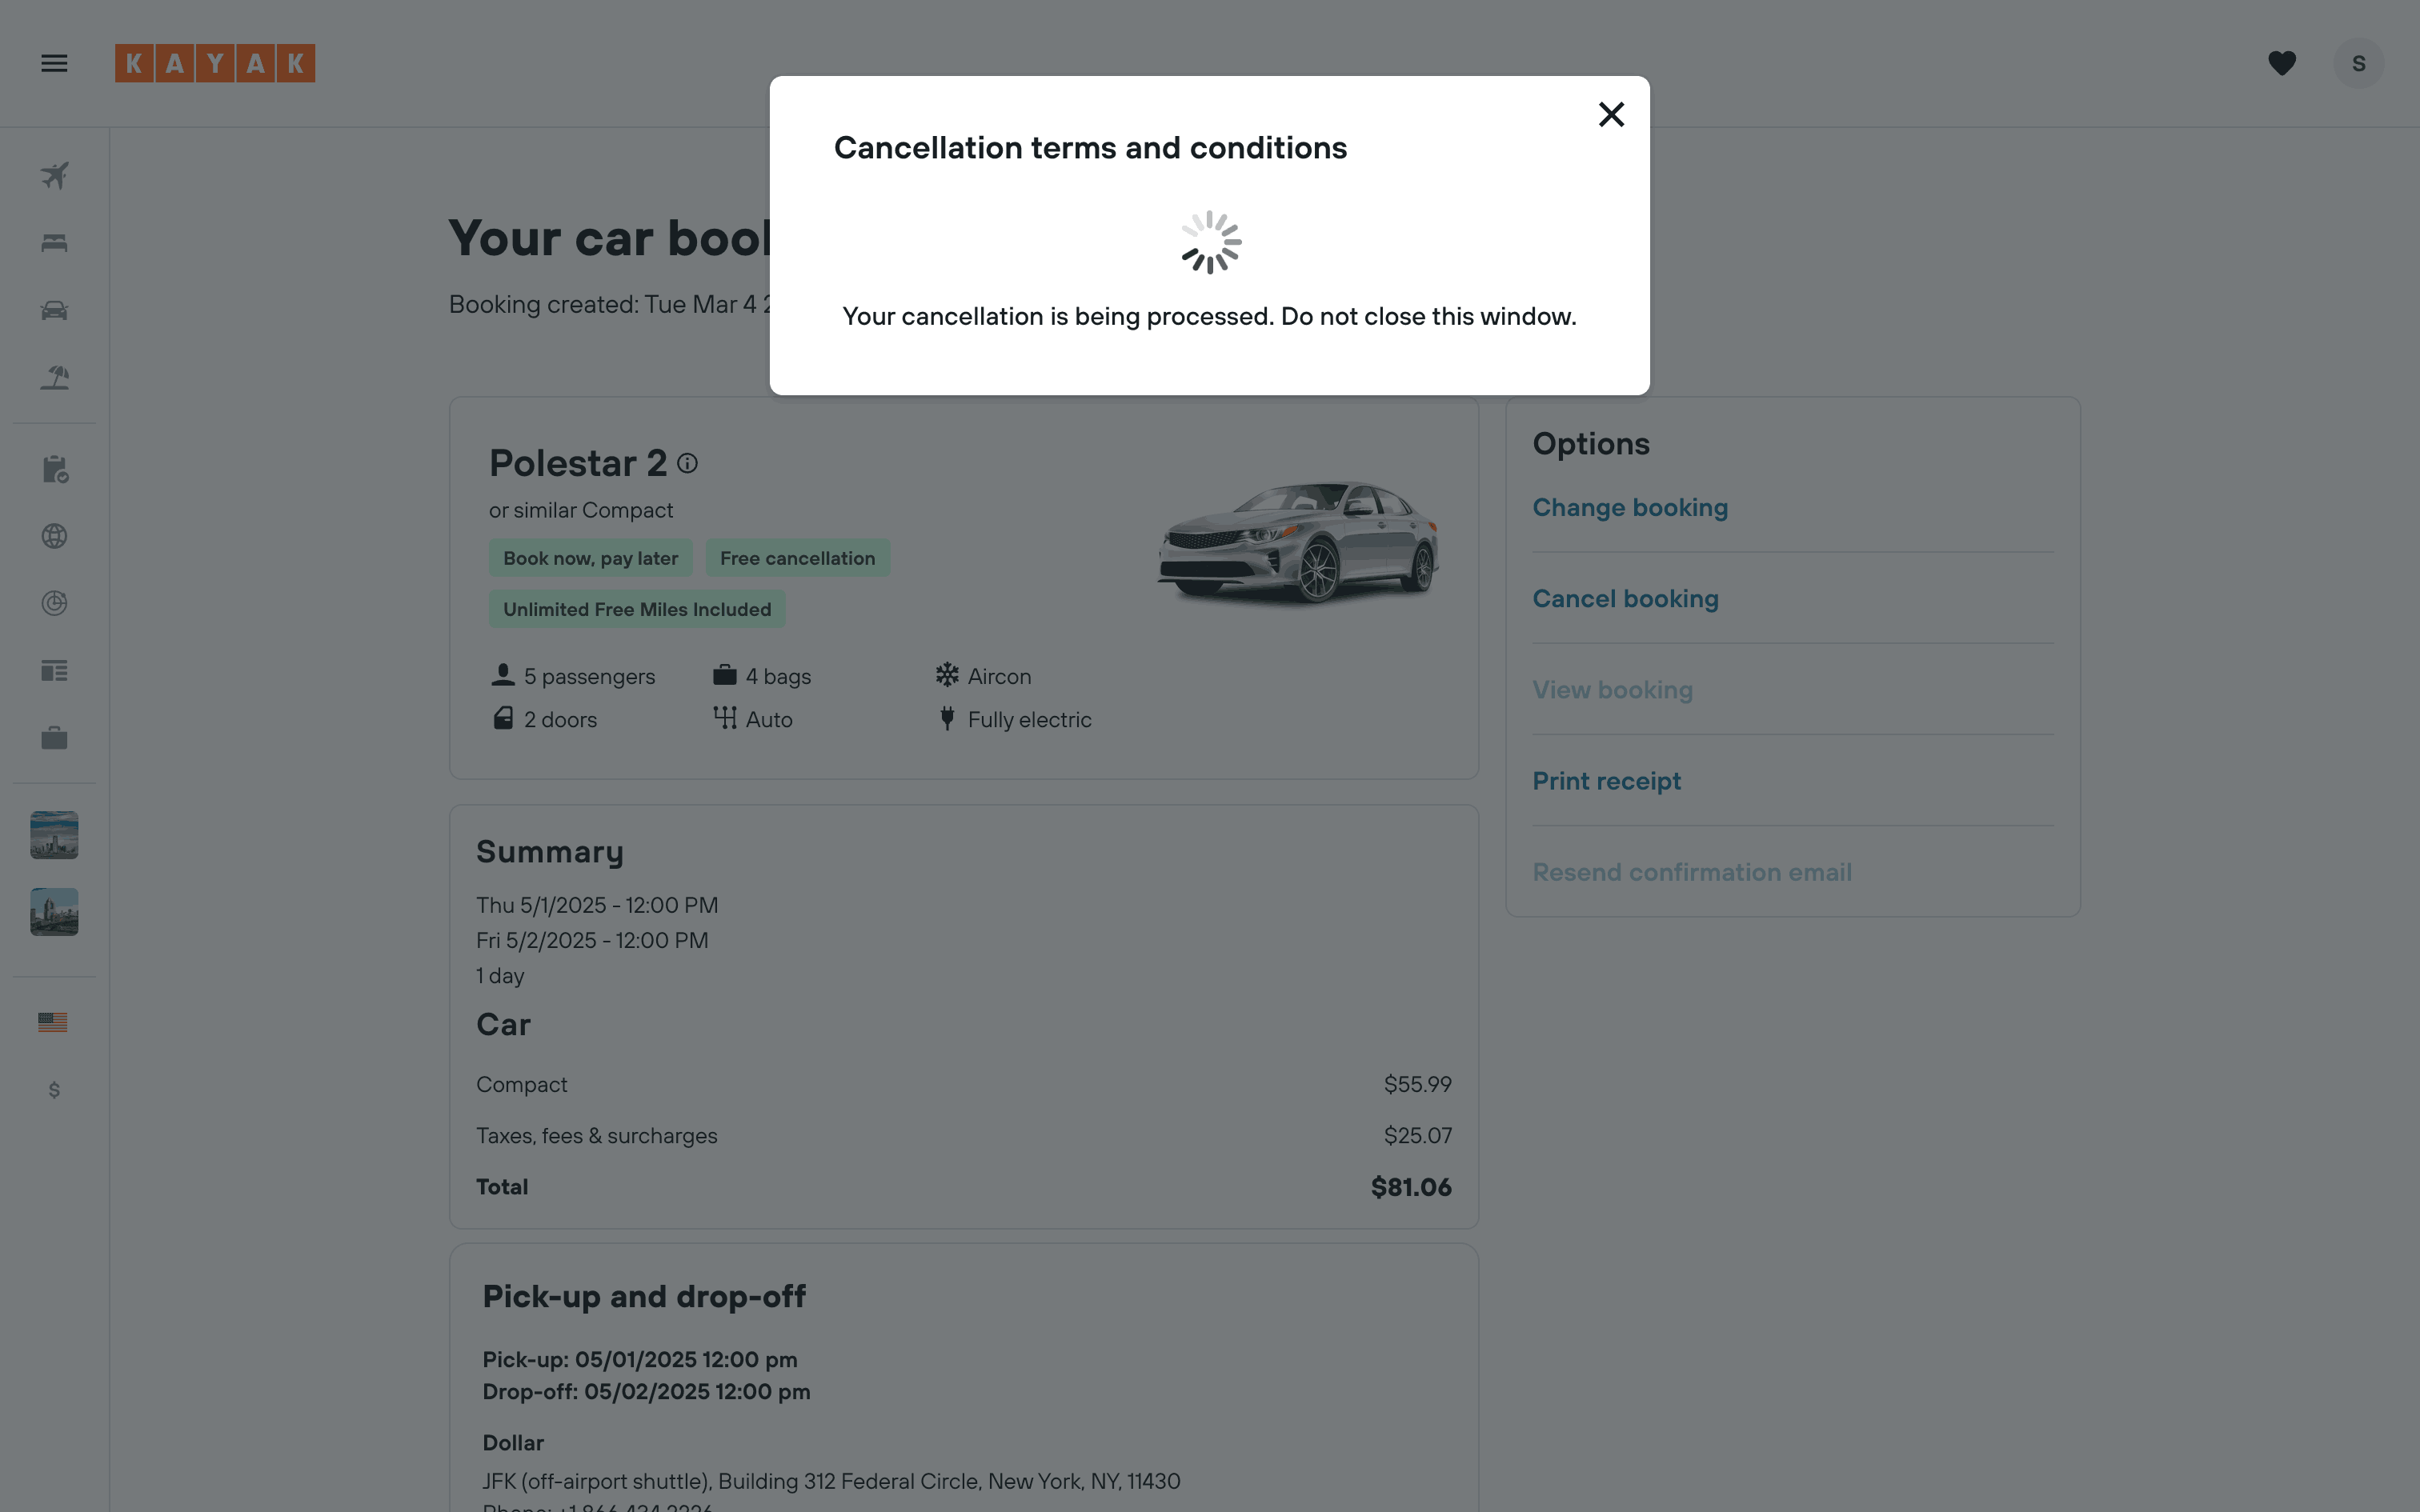Open the news/blog layout icon in sidebar
The image size is (2420, 1512).
54,671
